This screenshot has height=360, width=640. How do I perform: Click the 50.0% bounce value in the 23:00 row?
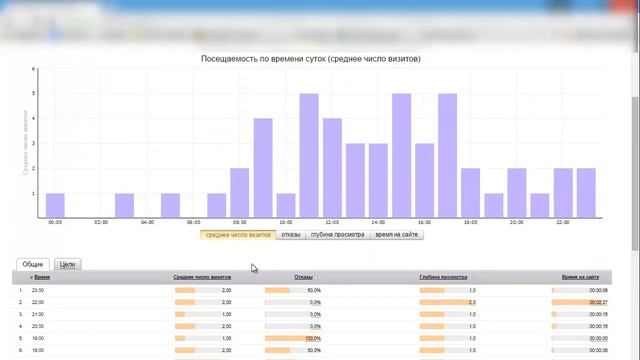(314, 290)
